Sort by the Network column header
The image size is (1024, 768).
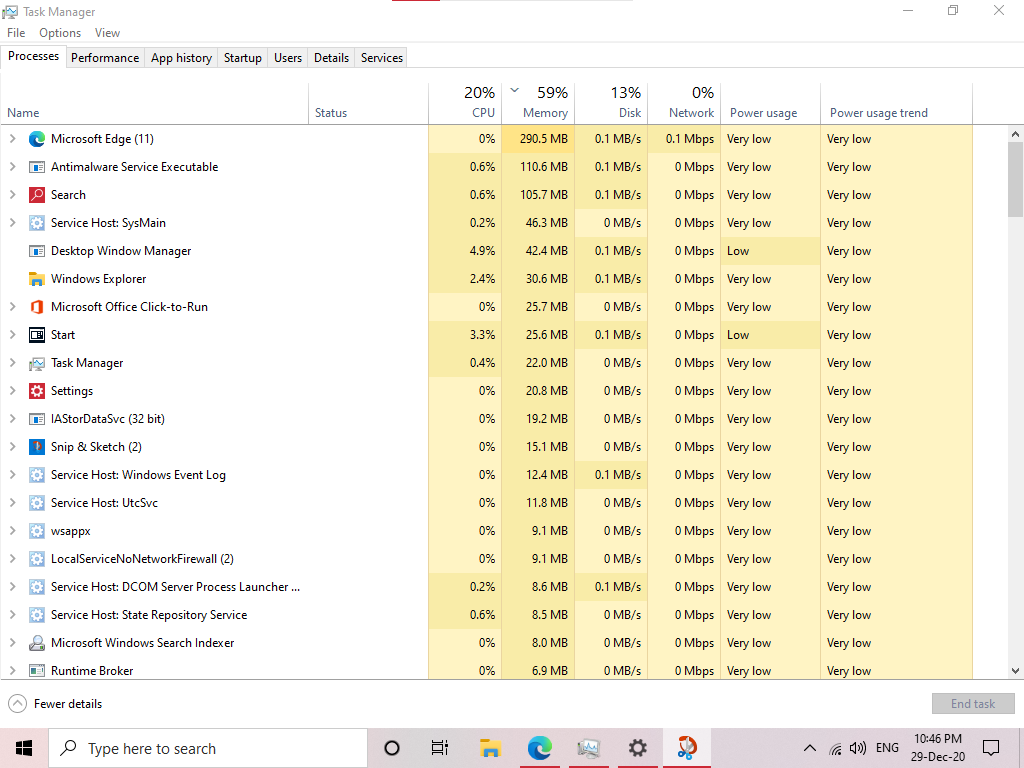tap(684, 103)
